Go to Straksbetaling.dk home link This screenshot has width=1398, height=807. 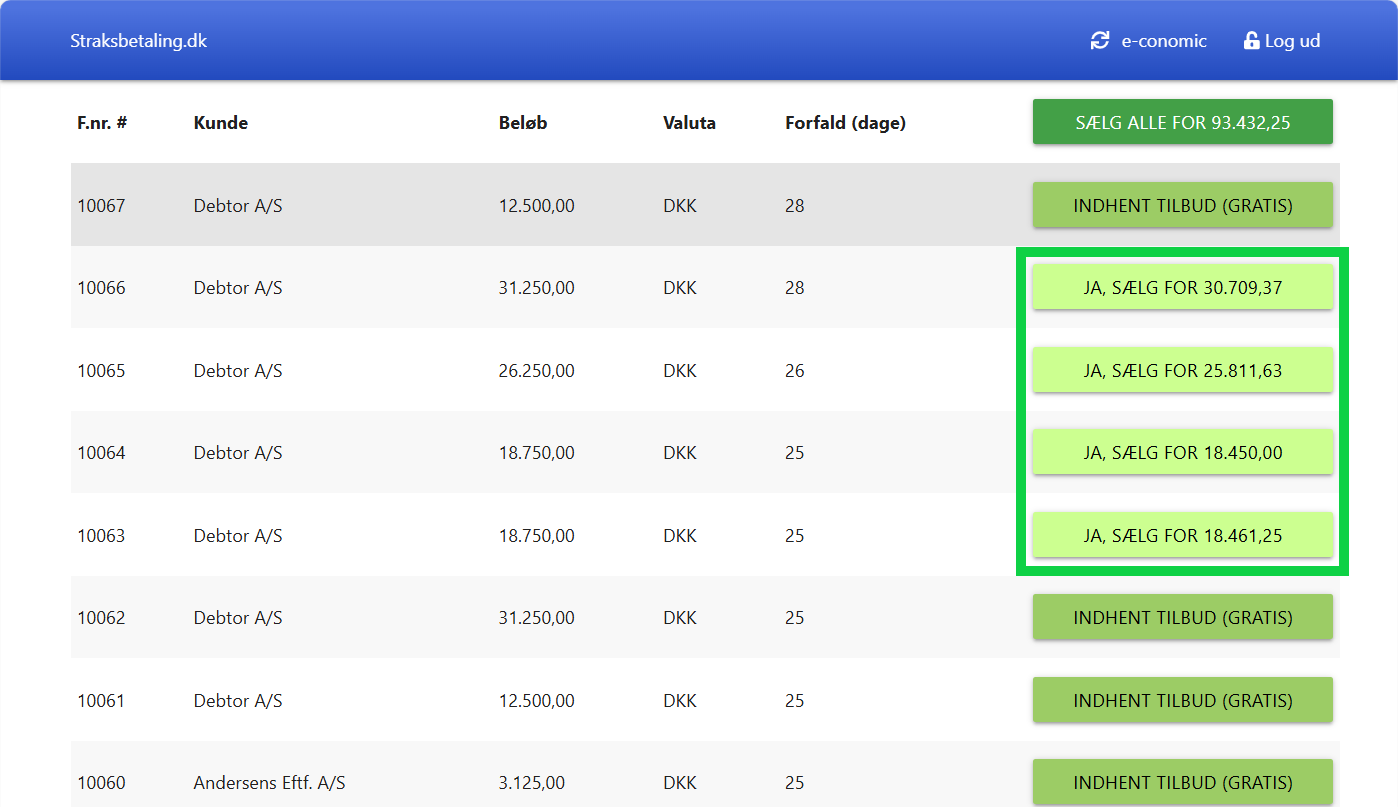click(138, 41)
